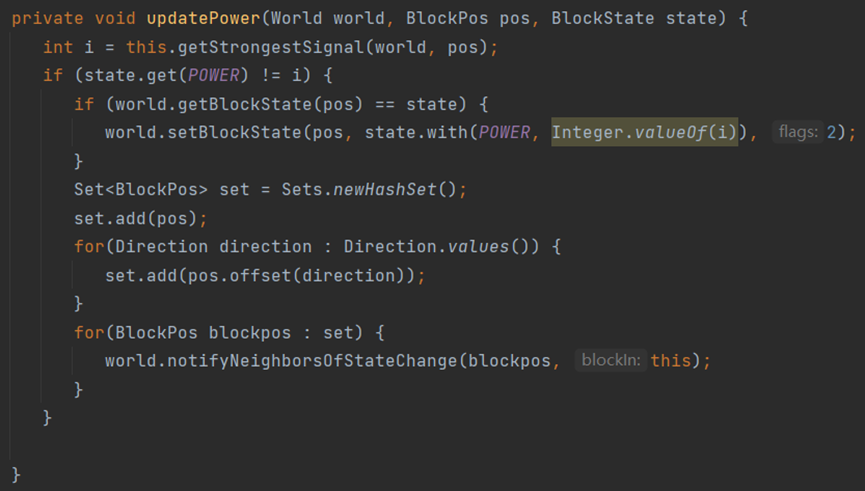The image size is (865, 491).
Task: Click the 'flags:' parameter hint
Action: click(798, 132)
